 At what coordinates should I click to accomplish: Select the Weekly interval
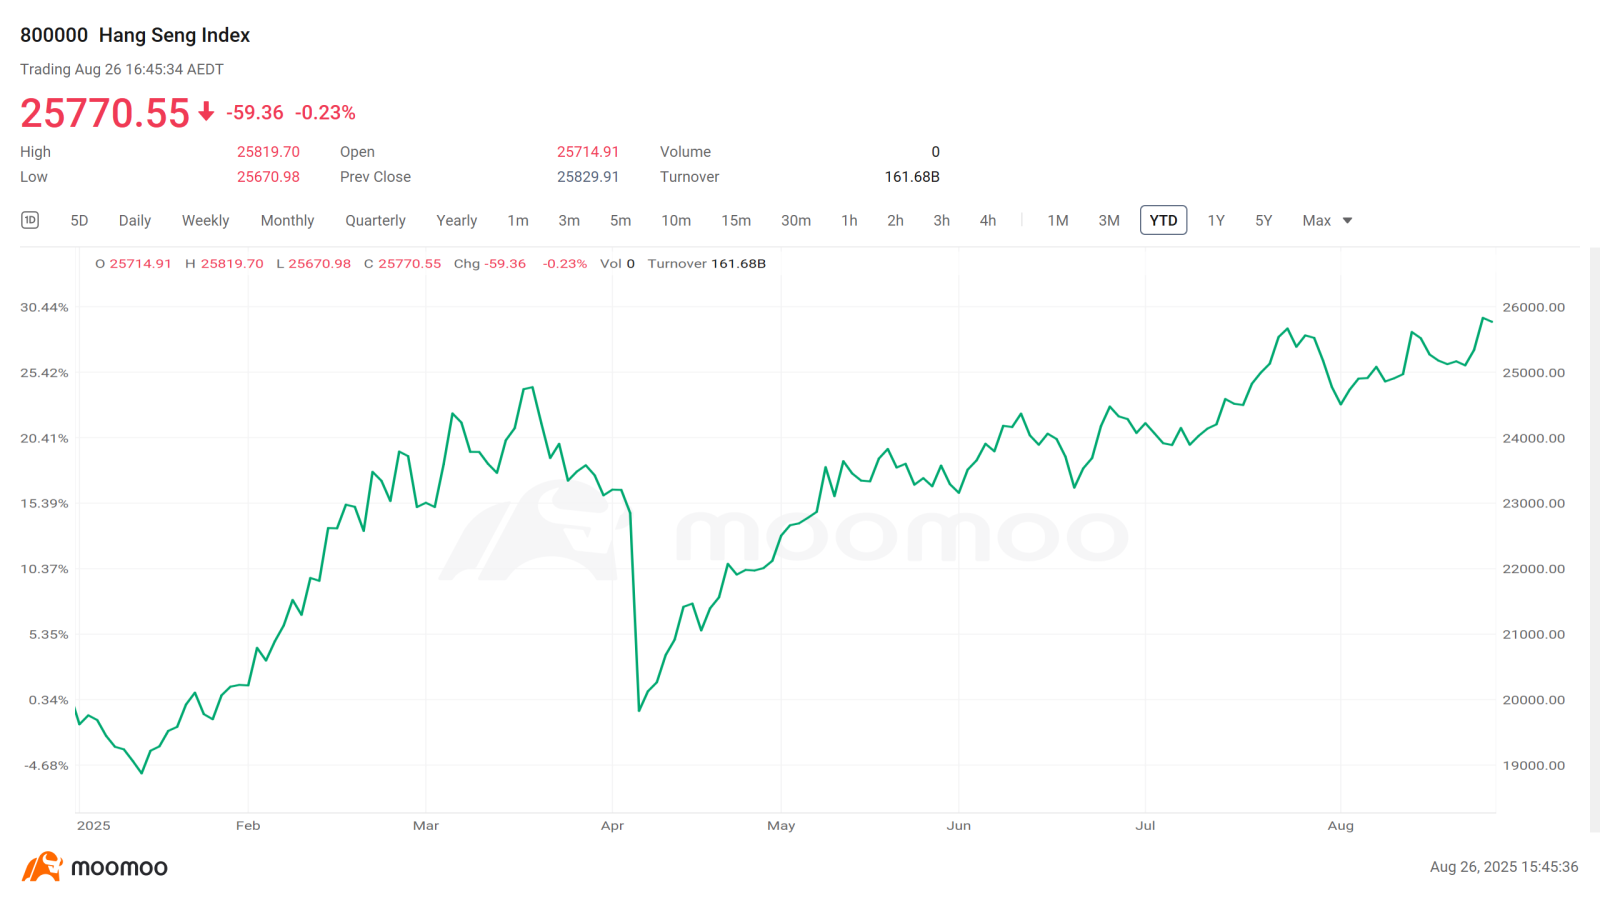(205, 220)
